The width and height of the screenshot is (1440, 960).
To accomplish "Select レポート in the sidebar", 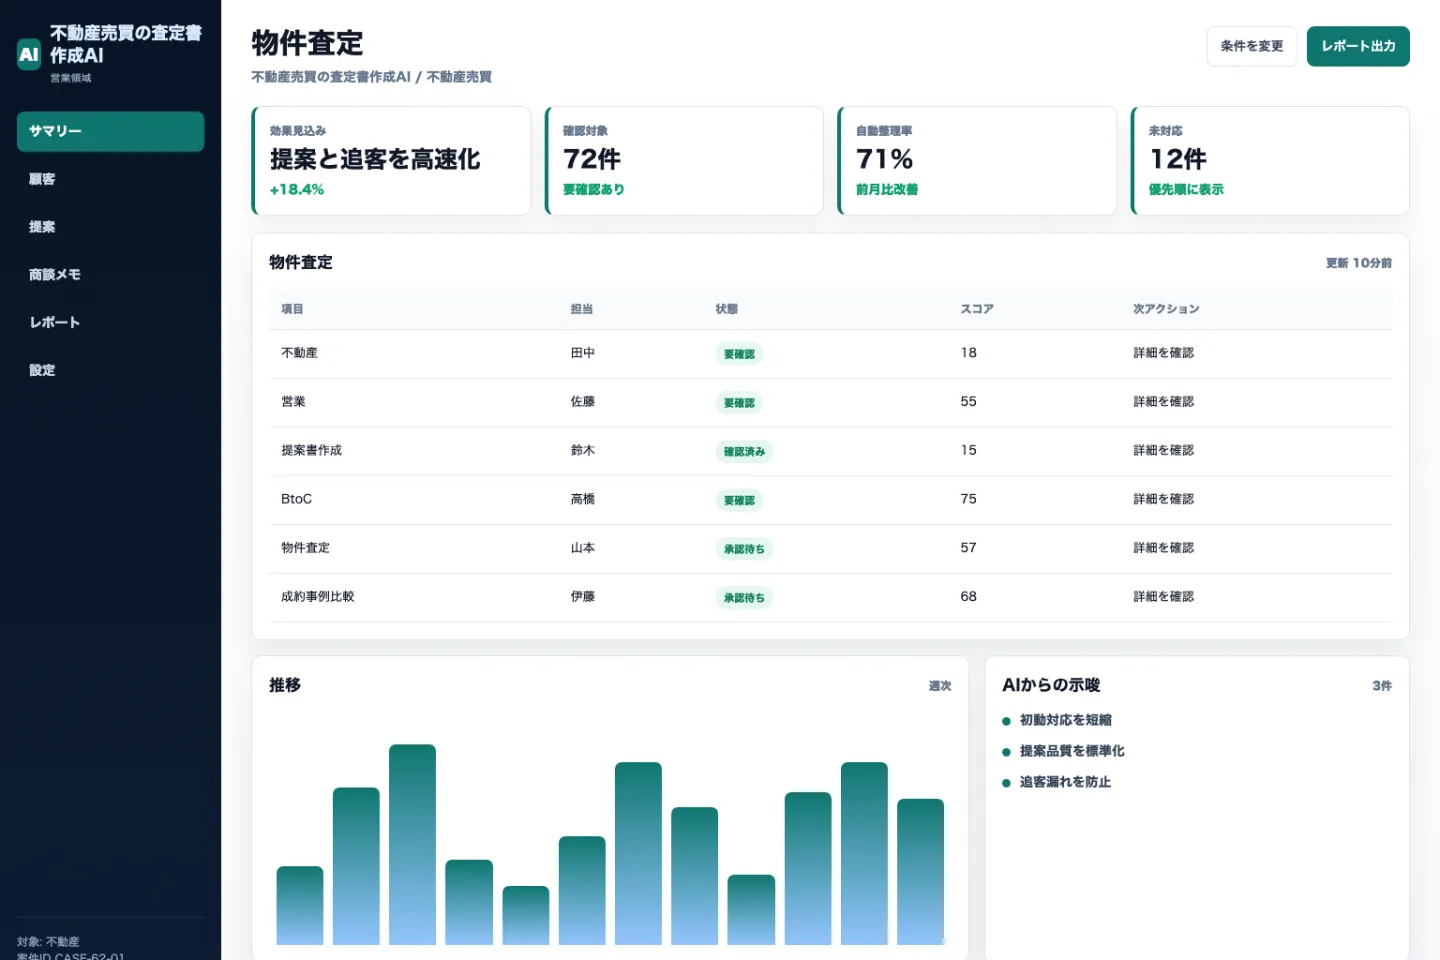I will tap(110, 322).
